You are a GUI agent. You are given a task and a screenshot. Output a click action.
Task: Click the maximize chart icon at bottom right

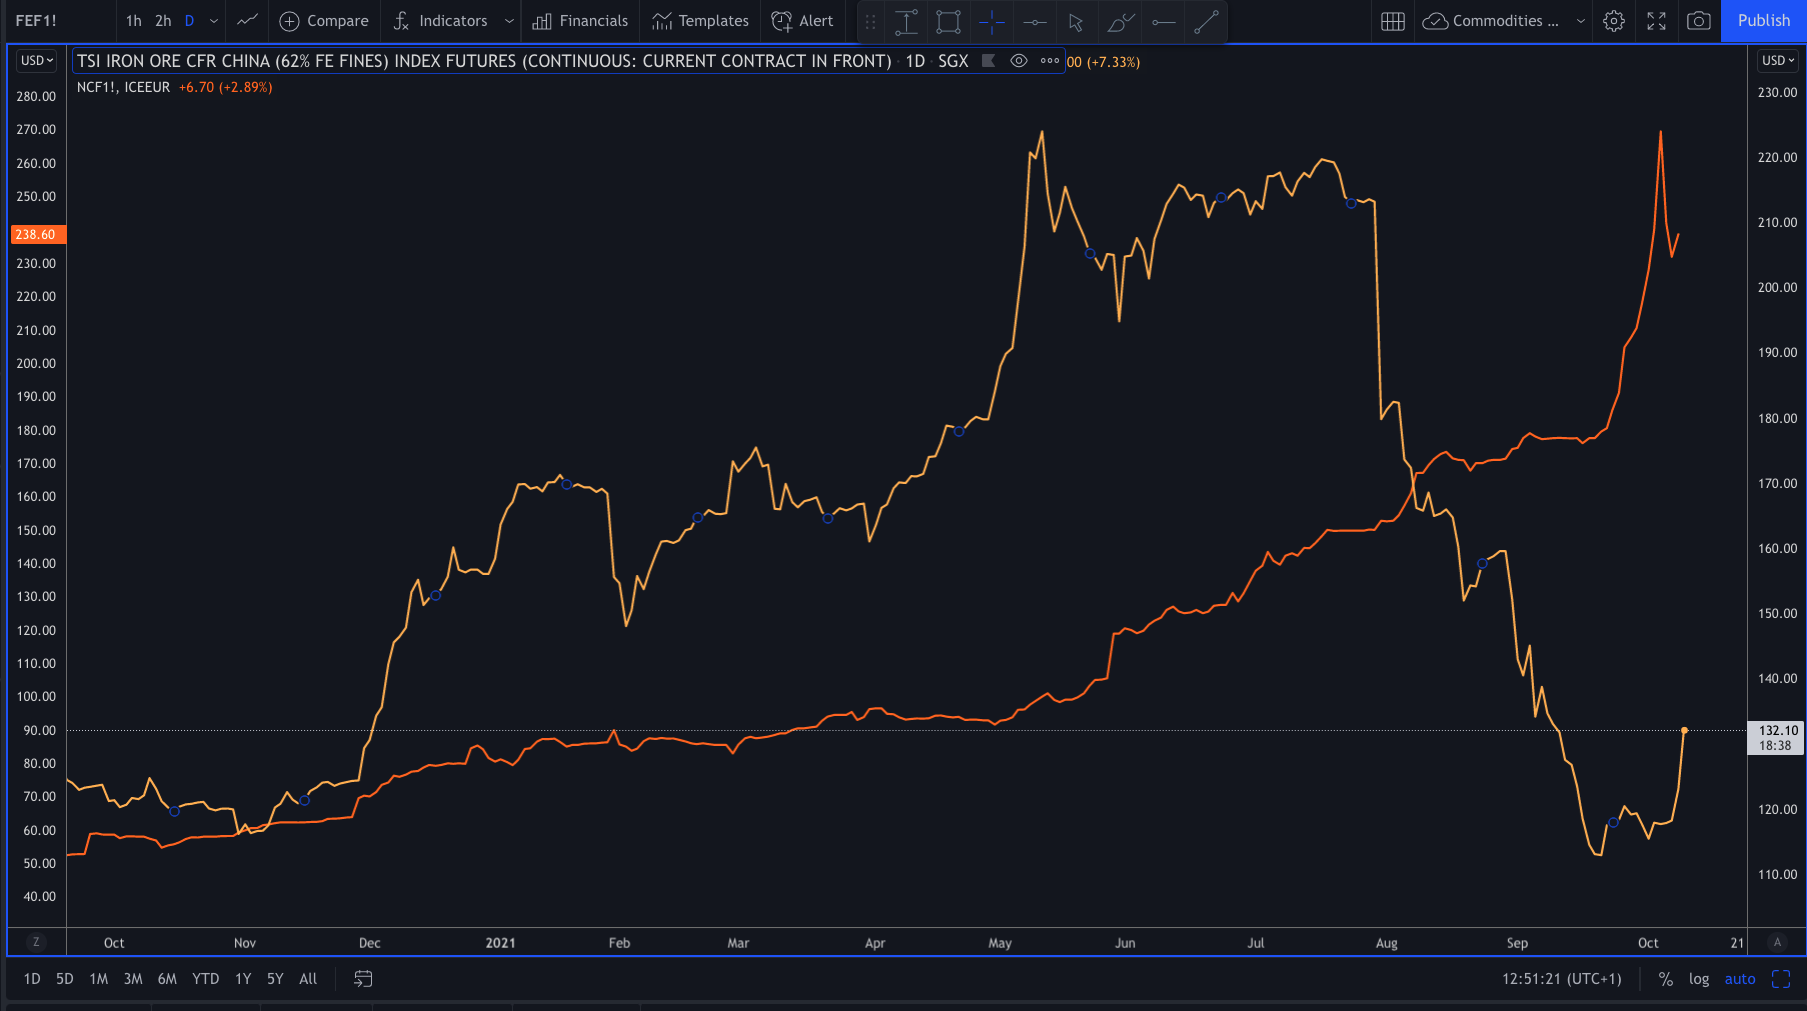point(1781,979)
